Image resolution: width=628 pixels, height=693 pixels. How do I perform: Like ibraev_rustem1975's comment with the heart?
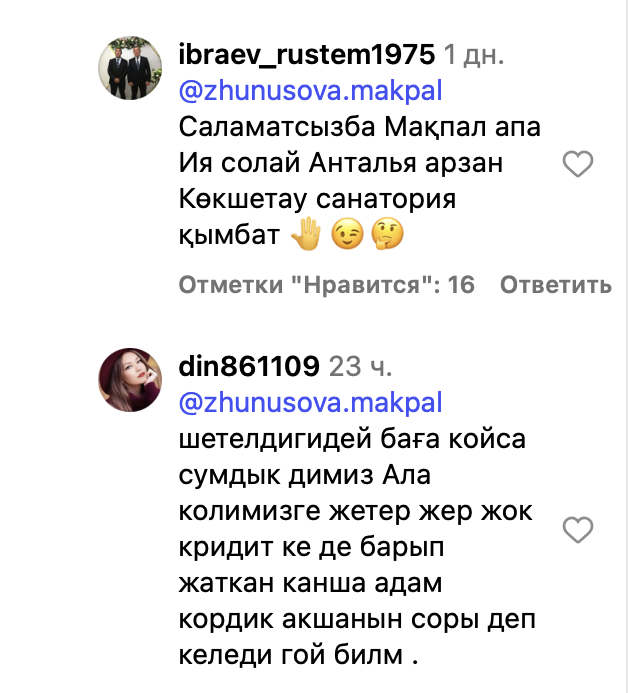tap(578, 164)
